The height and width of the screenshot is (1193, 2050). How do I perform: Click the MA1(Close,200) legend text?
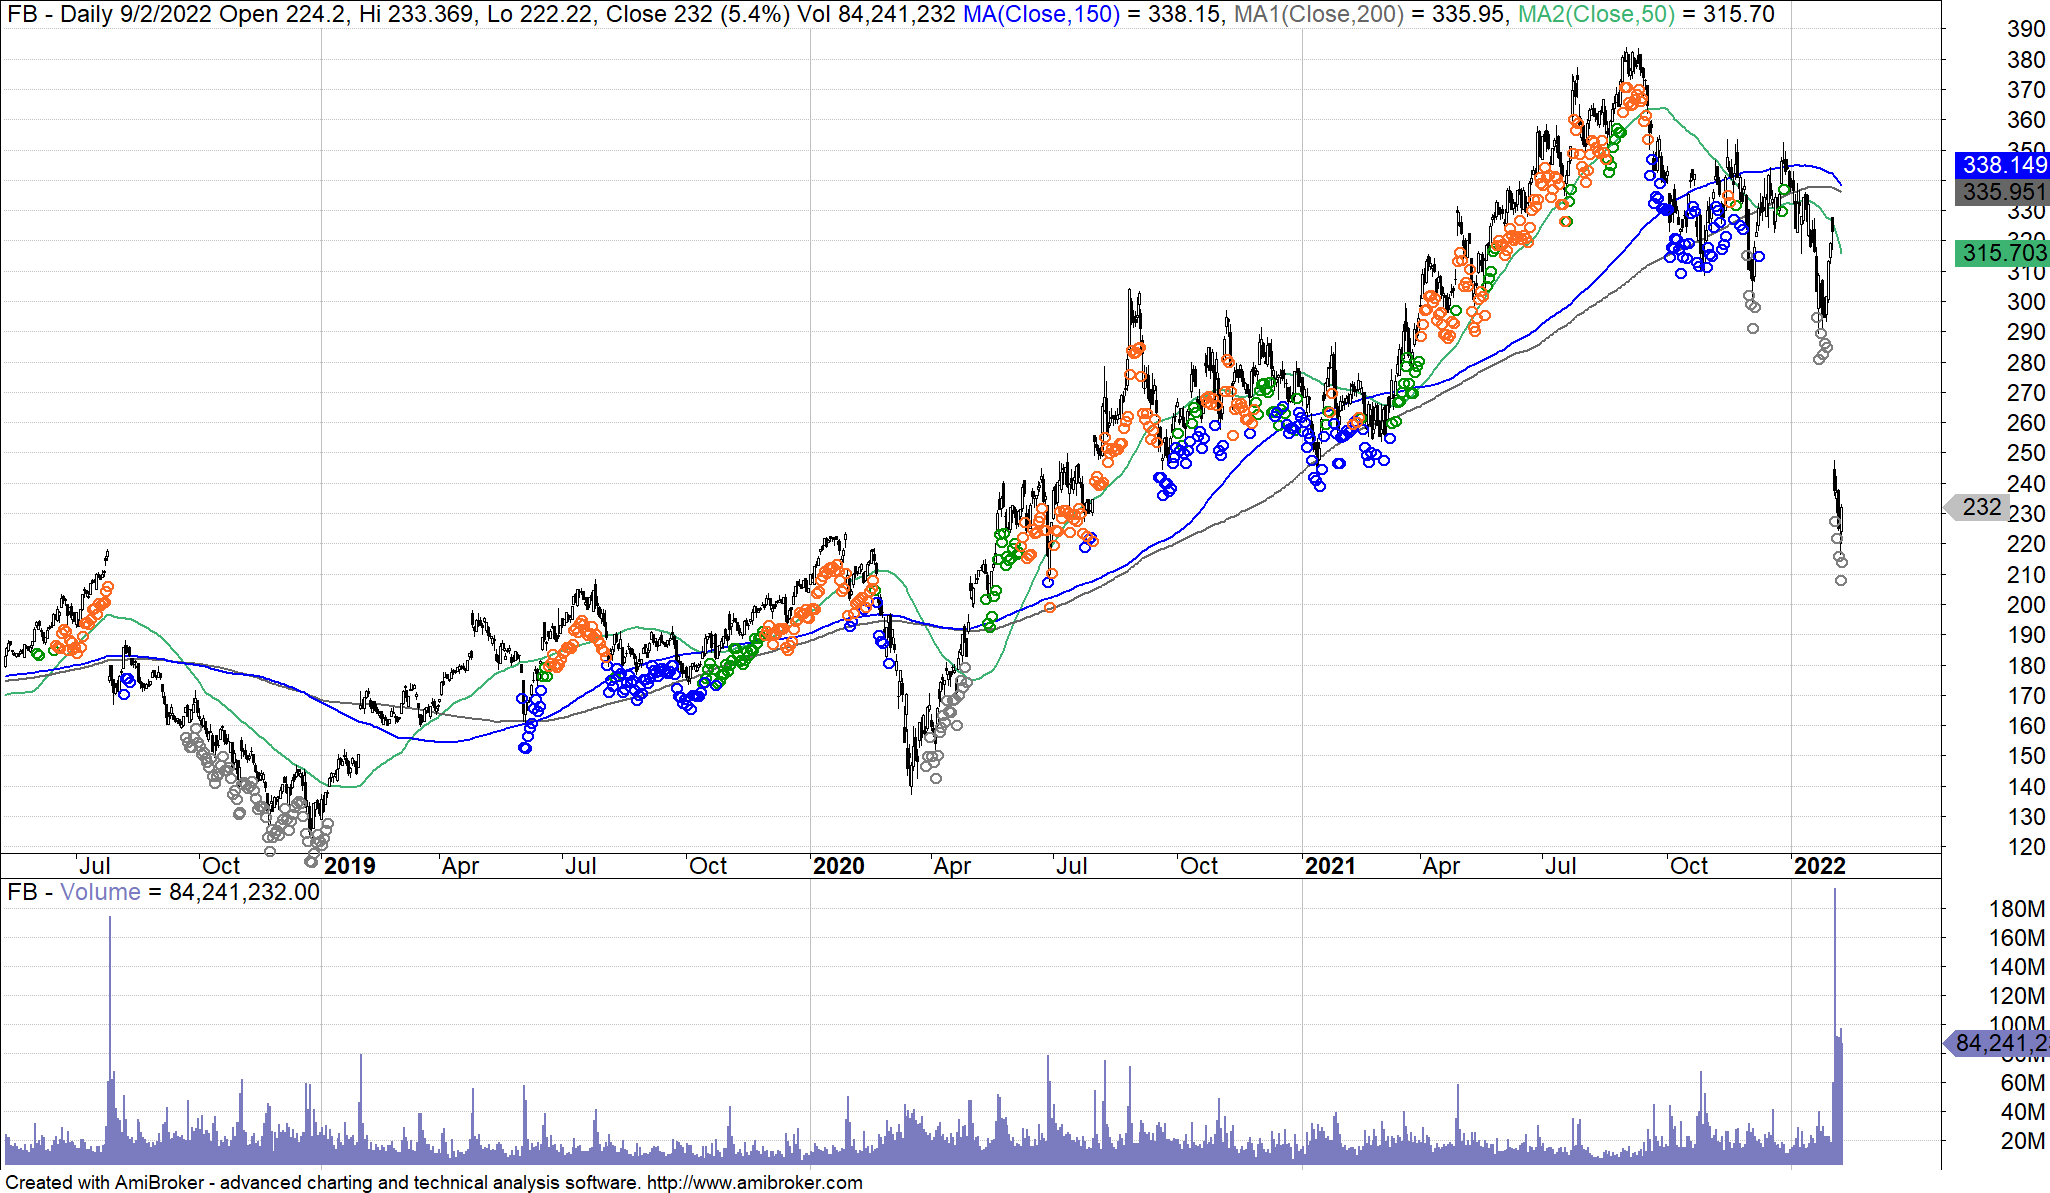click(x=1319, y=14)
